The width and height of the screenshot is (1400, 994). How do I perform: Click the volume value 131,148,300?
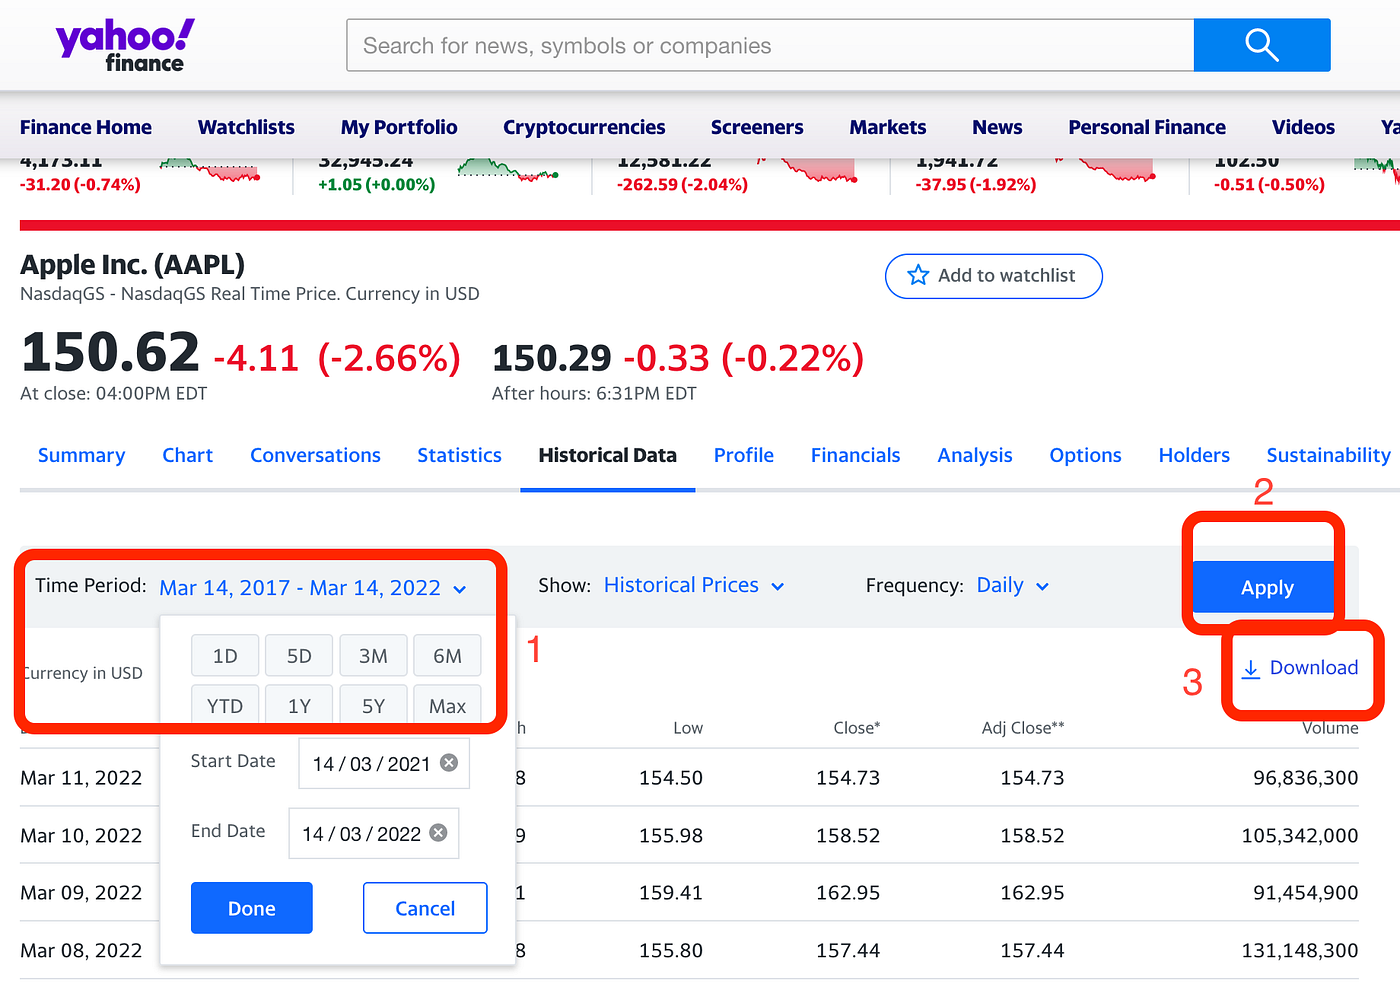point(1300,951)
